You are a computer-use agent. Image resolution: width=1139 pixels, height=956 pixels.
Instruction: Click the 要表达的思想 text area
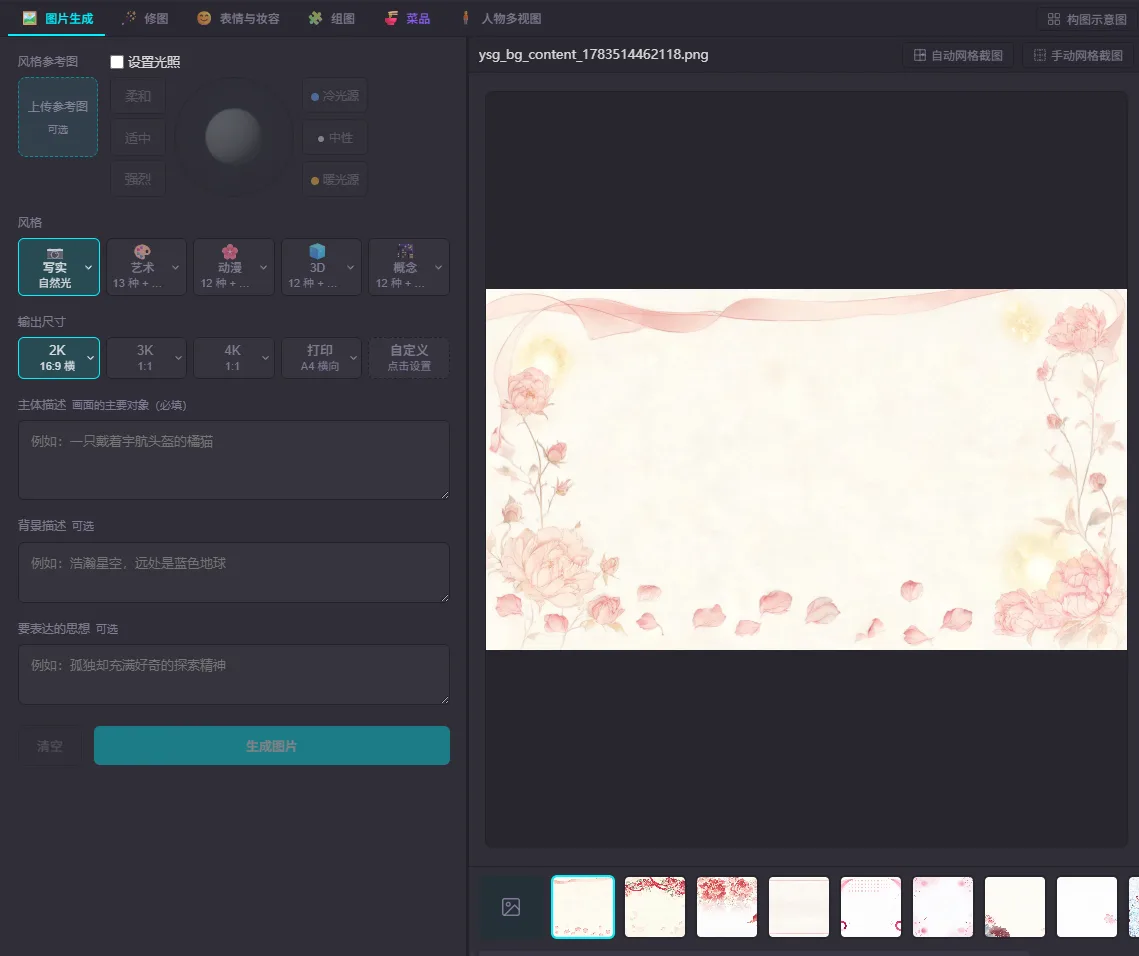[234, 675]
